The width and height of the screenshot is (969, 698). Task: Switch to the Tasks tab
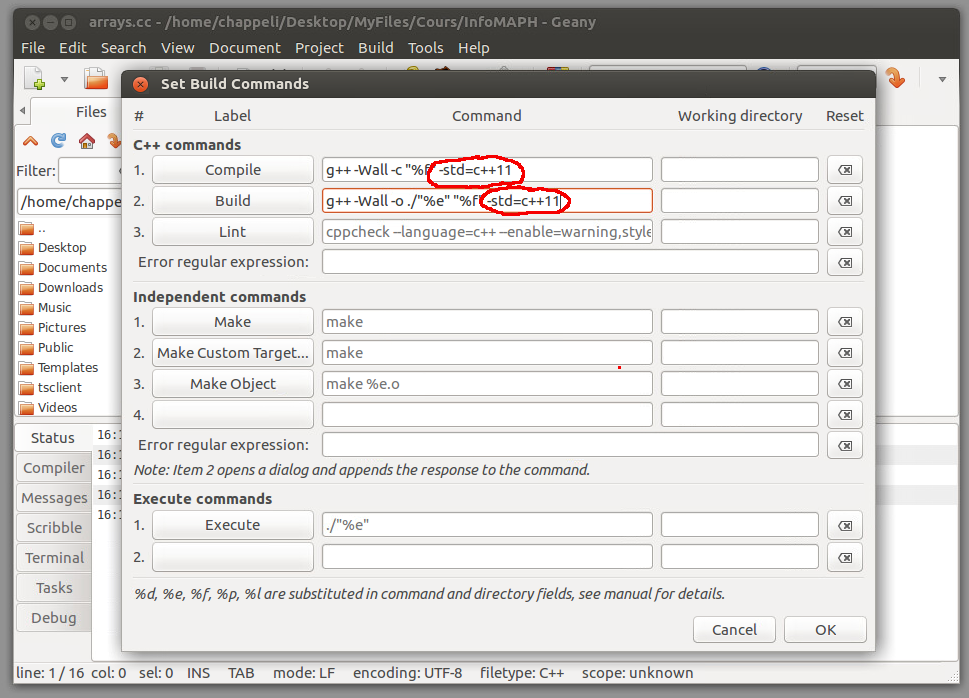[x=53, y=587]
